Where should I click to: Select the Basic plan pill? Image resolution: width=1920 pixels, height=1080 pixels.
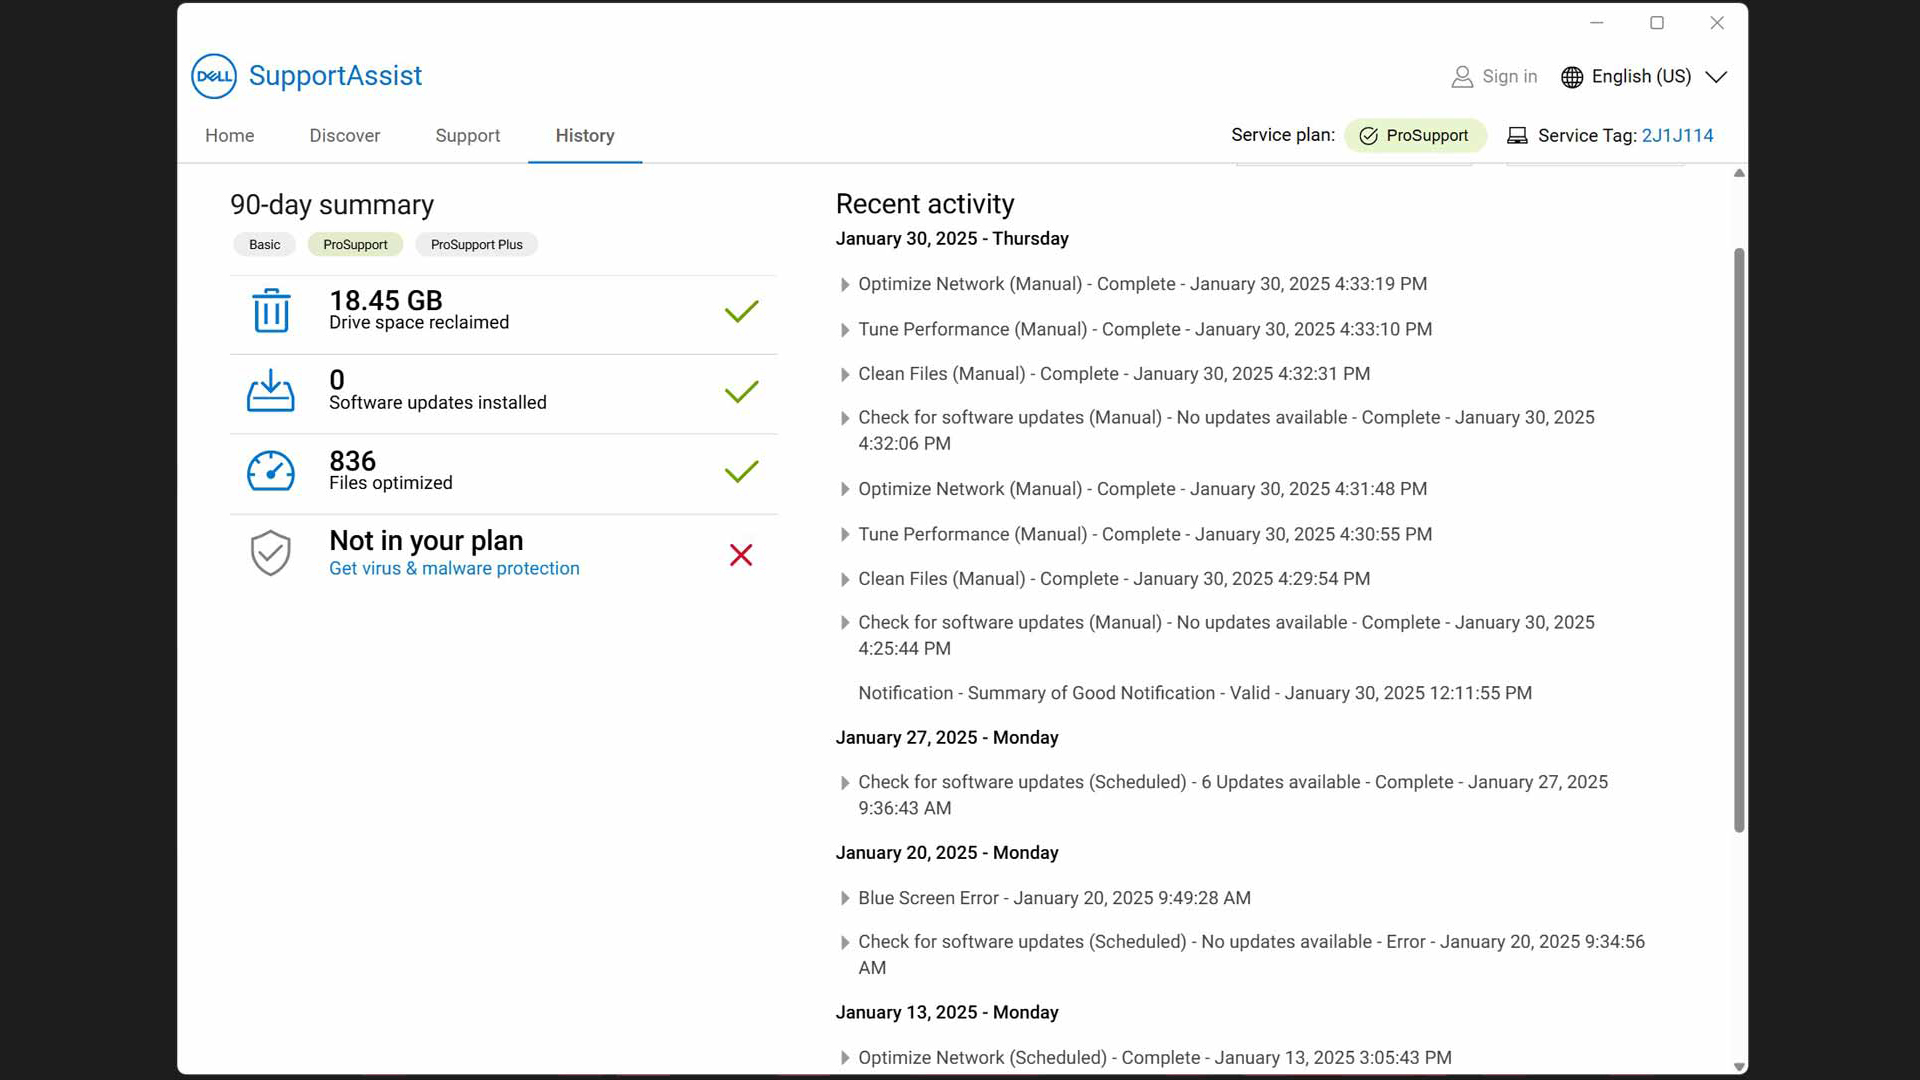pyautogui.click(x=264, y=245)
